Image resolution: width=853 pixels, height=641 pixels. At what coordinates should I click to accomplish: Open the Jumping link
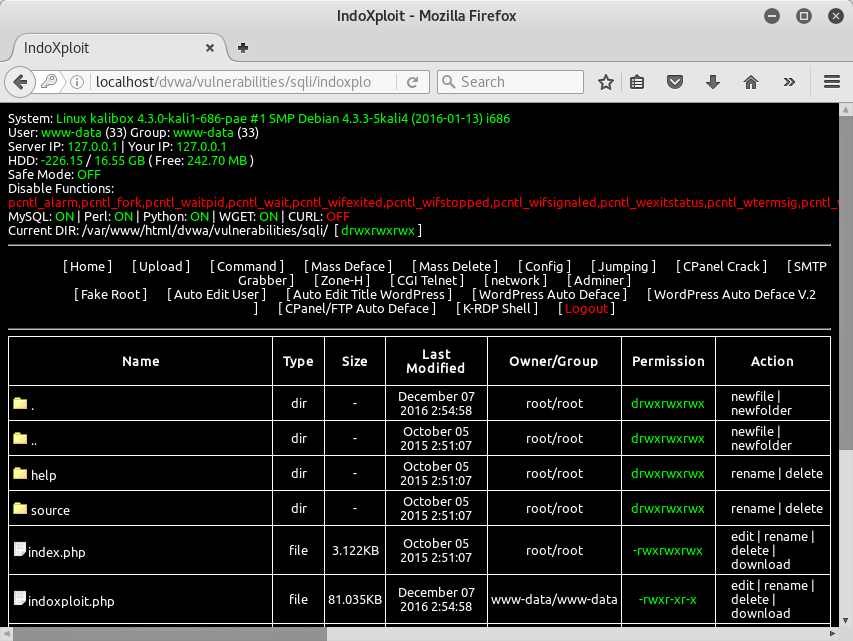click(x=623, y=267)
